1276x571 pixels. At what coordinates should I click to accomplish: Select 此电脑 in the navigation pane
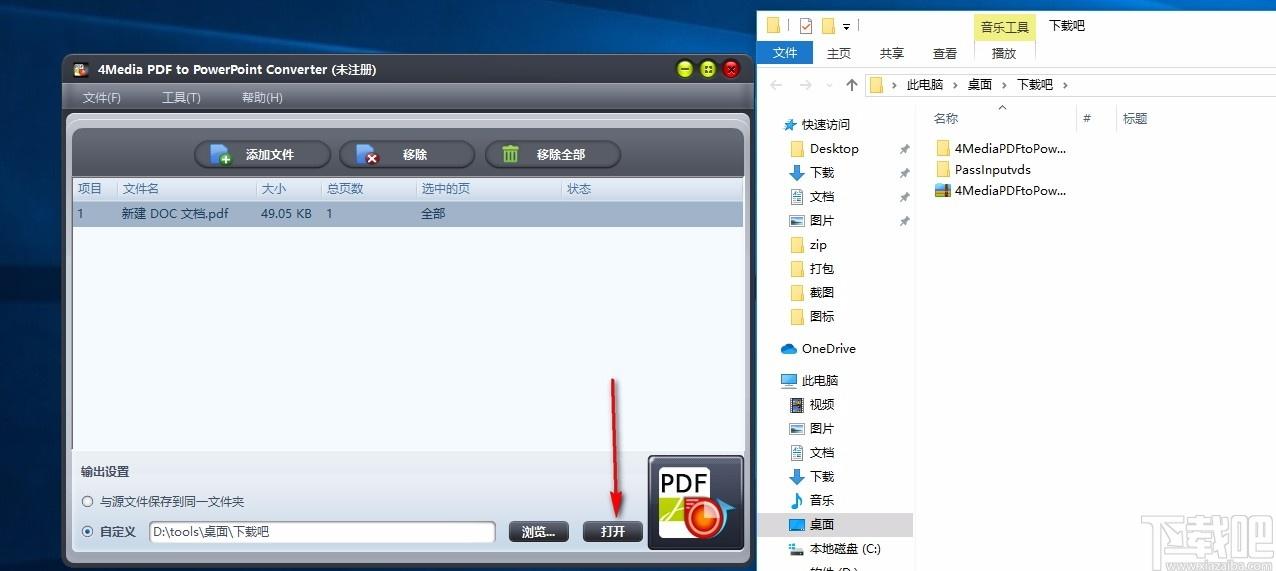click(x=820, y=381)
